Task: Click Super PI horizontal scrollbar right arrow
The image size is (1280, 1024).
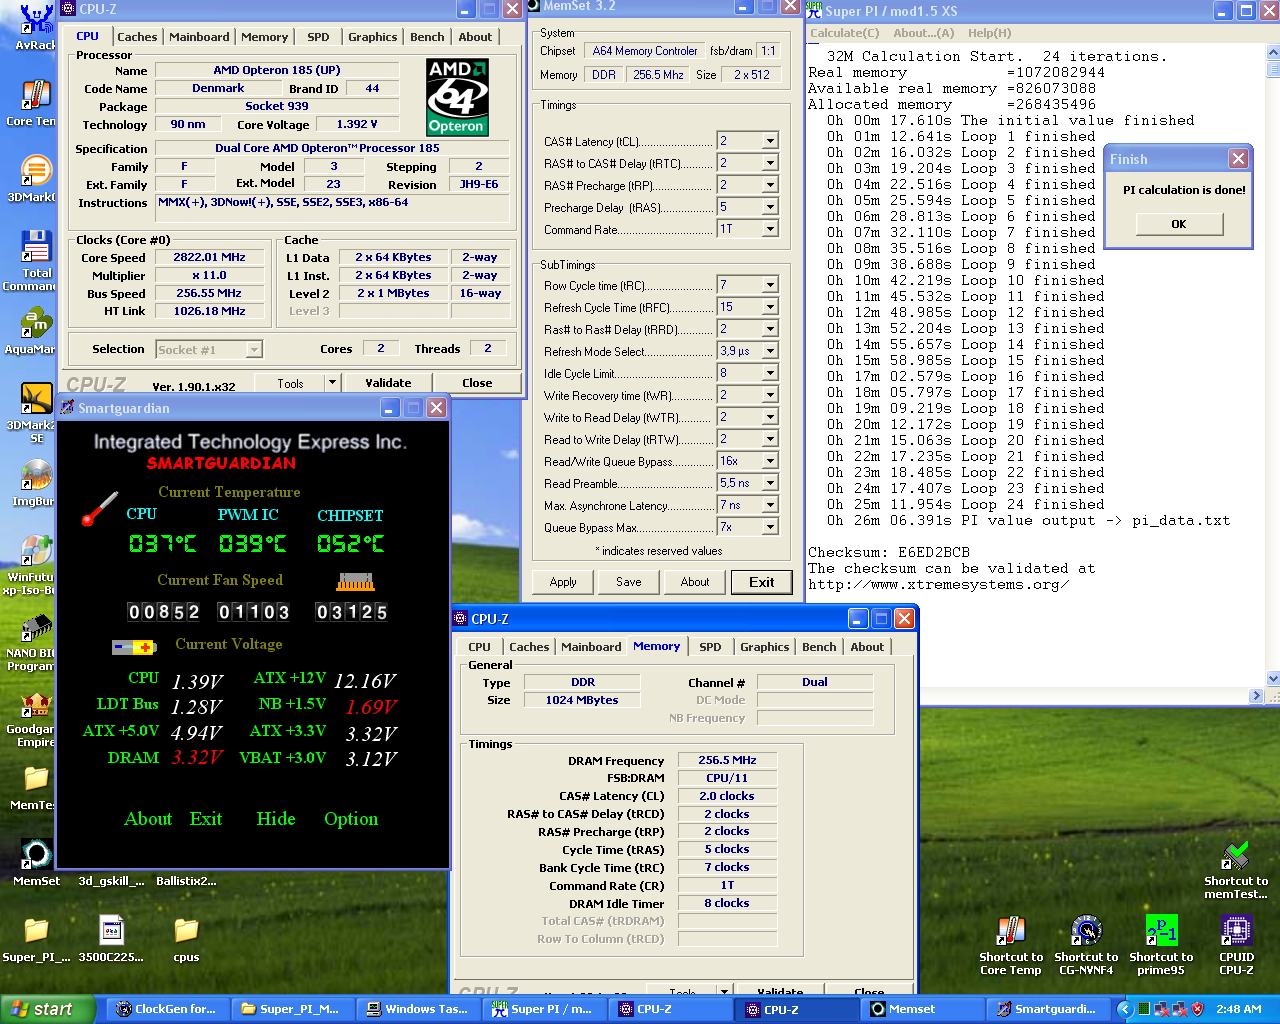Action: point(1257,695)
